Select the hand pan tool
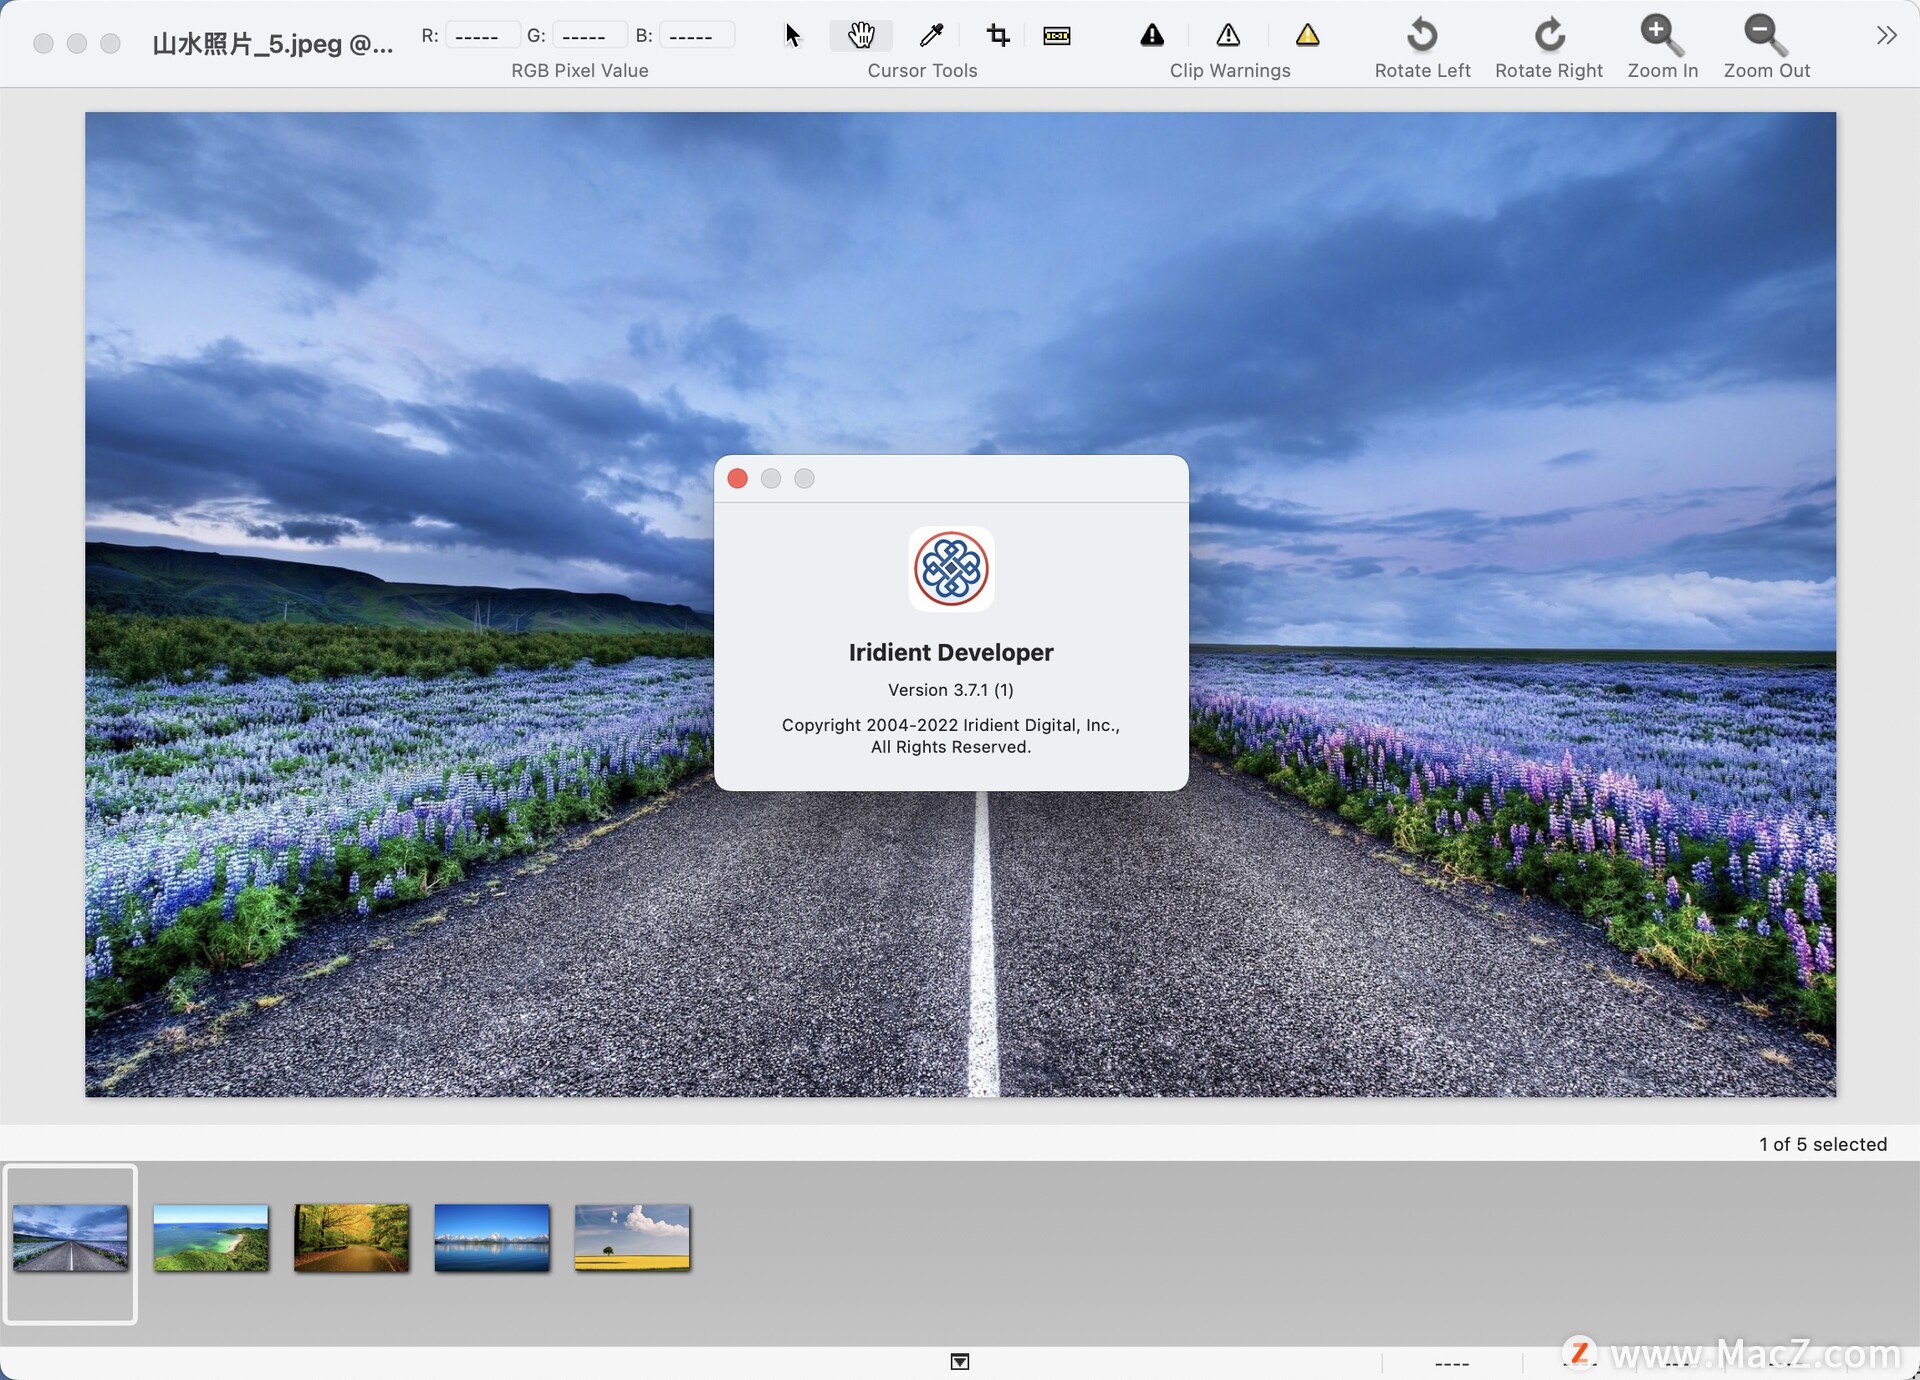 click(861, 36)
